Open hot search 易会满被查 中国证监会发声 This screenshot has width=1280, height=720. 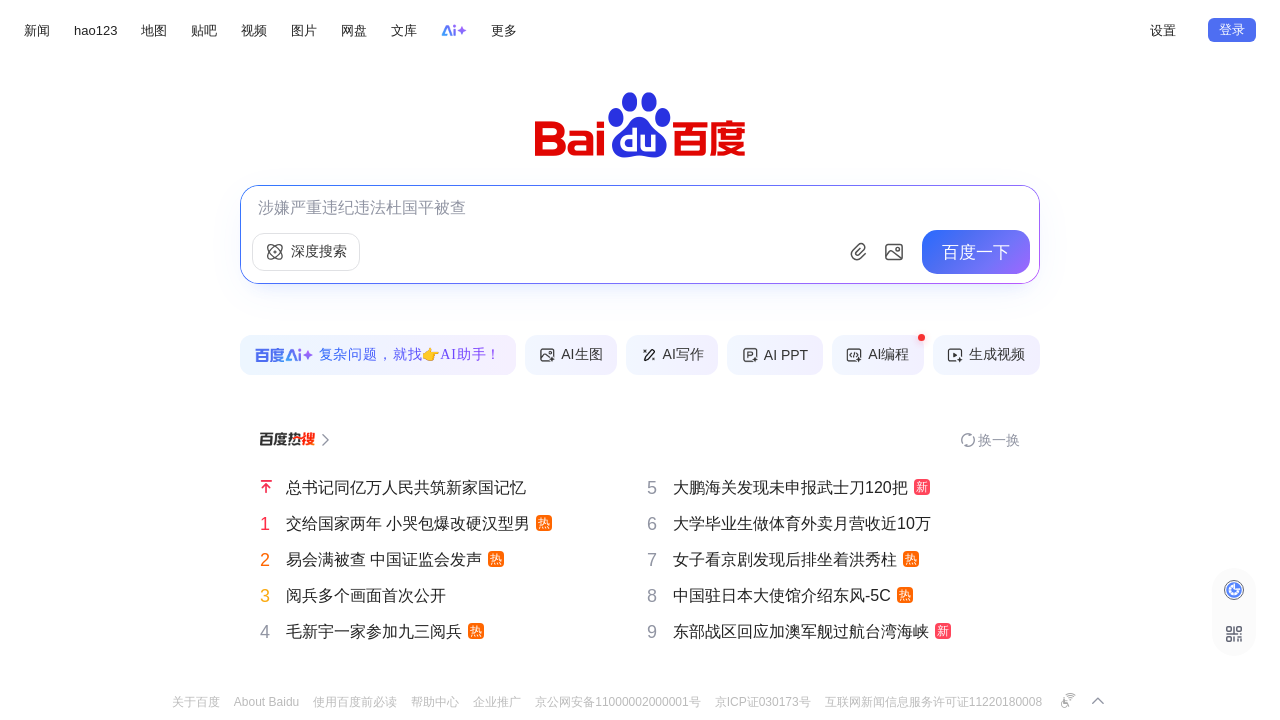coord(384,560)
